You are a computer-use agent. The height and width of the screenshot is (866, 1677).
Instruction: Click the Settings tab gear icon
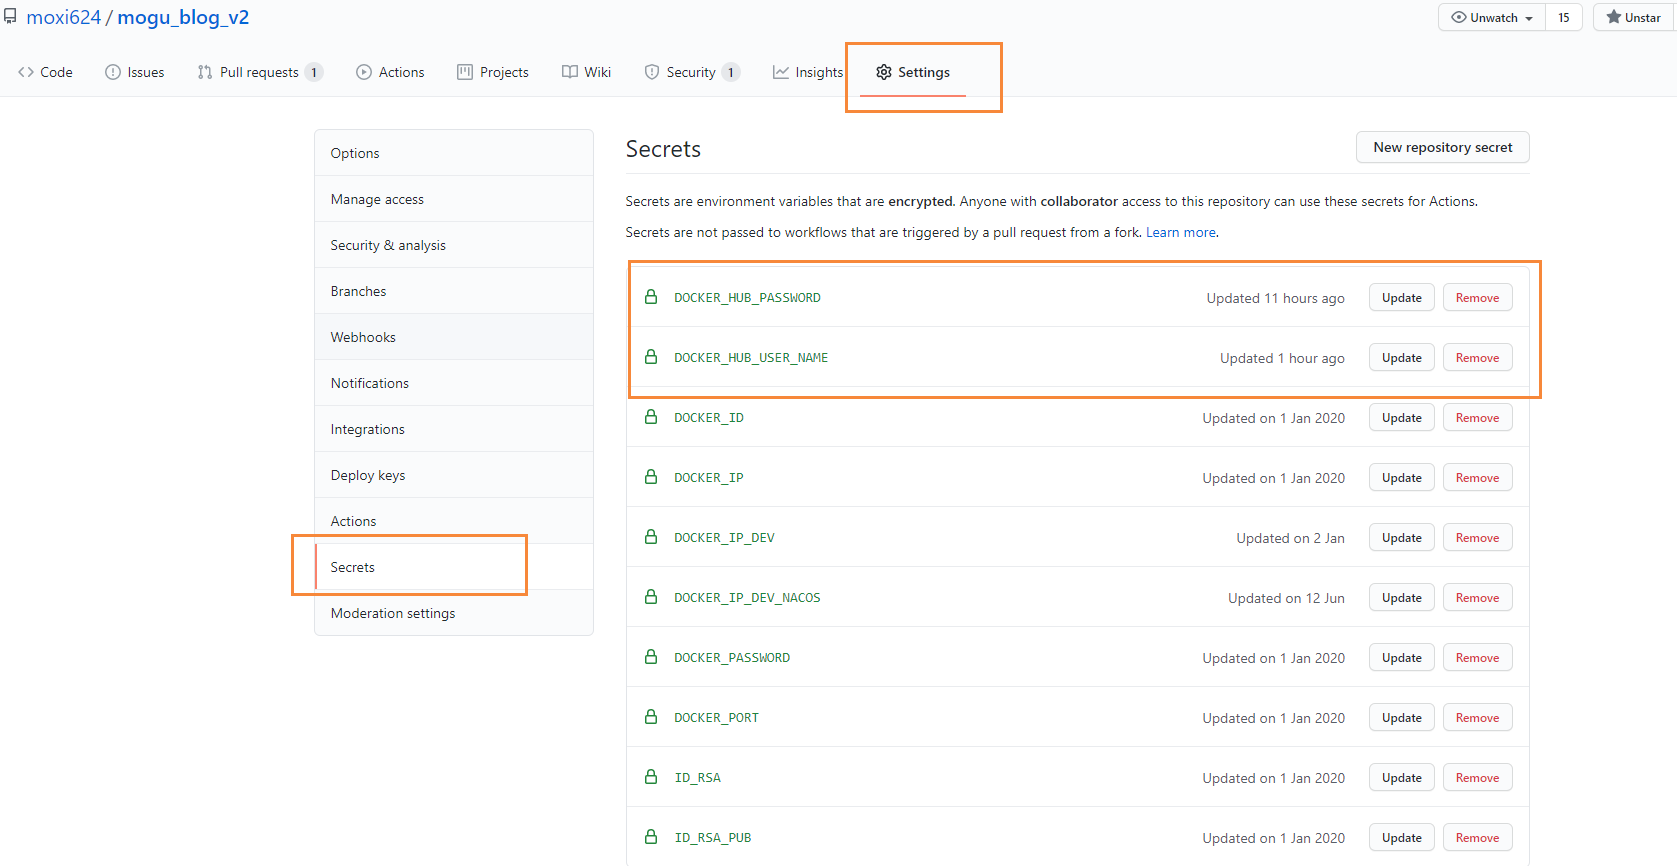884,72
